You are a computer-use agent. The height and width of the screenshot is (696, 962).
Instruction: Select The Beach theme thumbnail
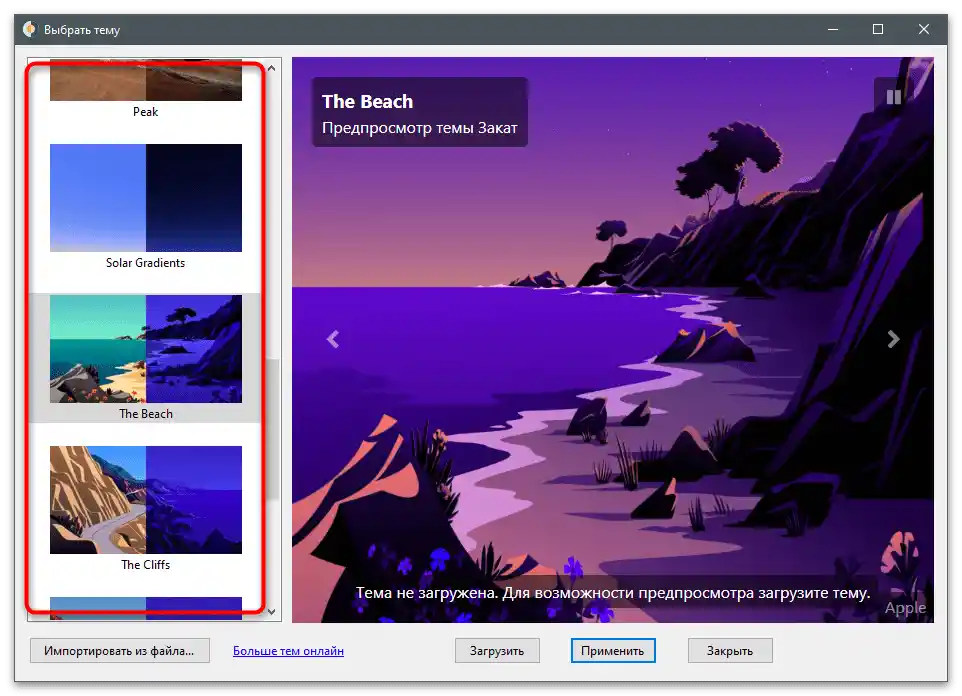point(146,349)
